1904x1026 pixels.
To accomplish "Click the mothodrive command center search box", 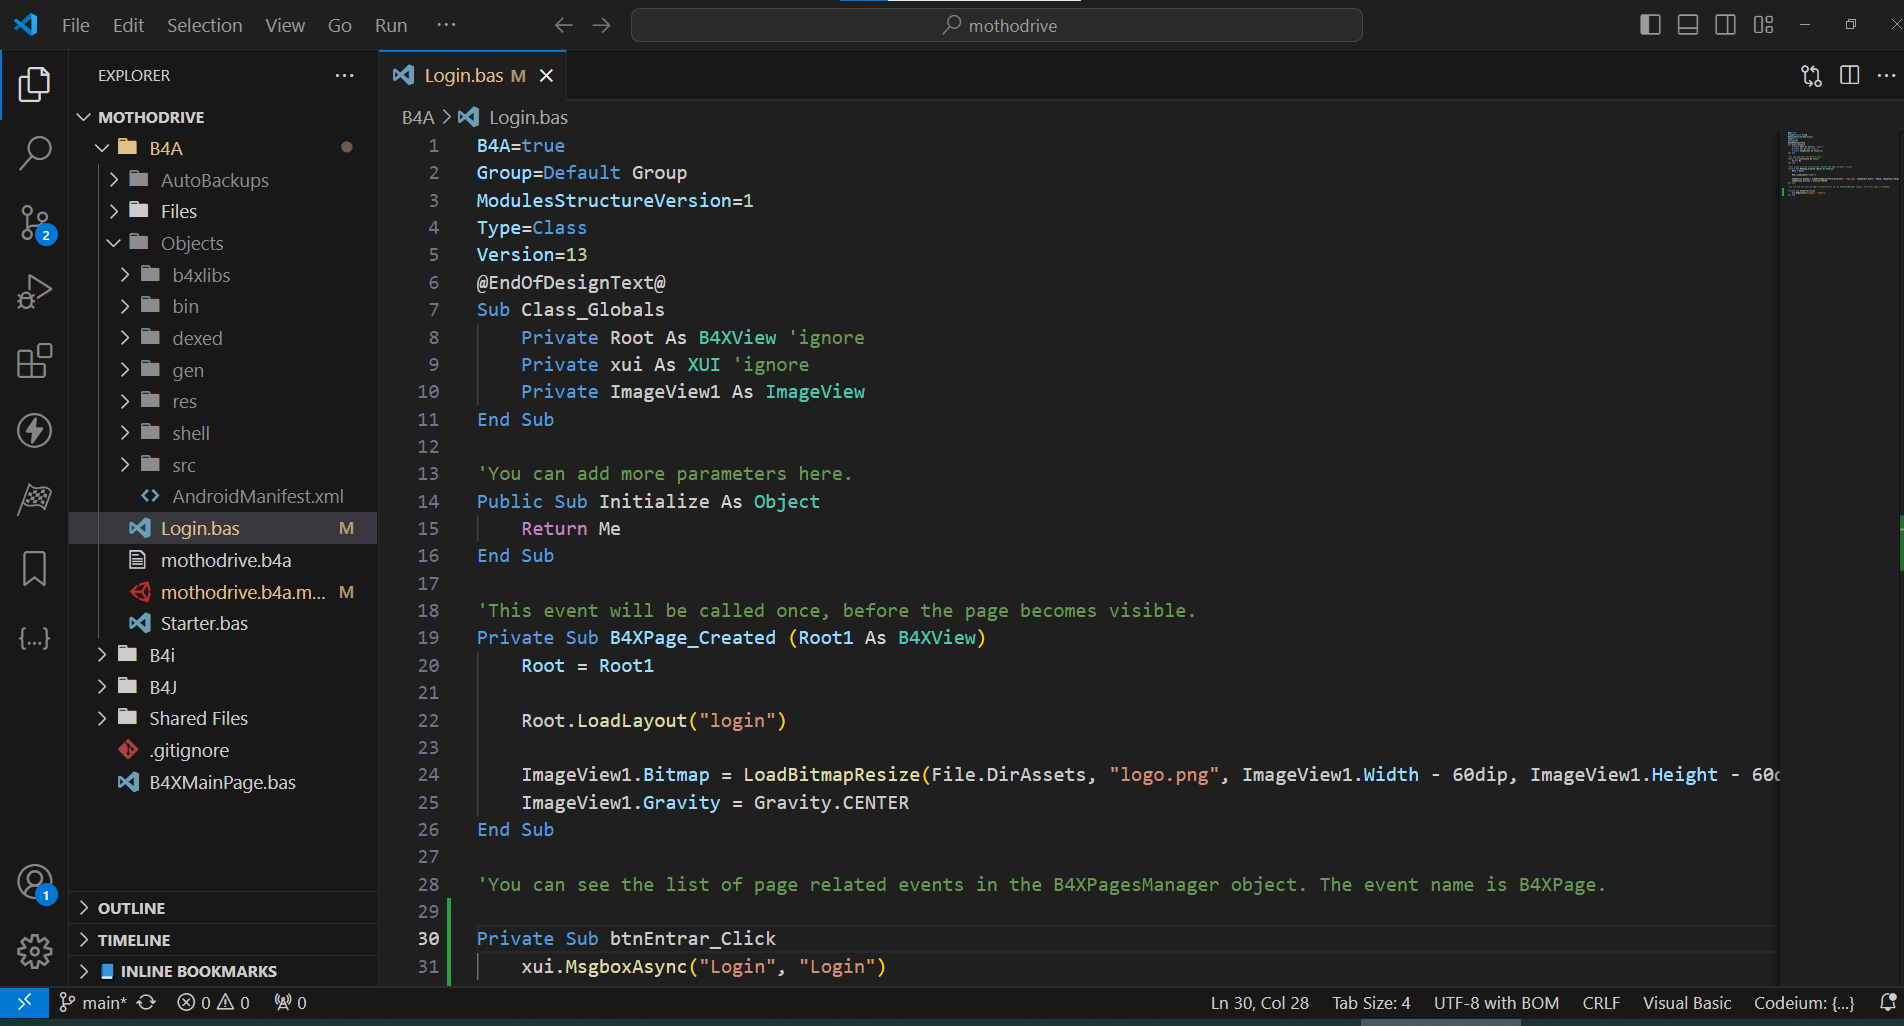I will [x=996, y=25].
